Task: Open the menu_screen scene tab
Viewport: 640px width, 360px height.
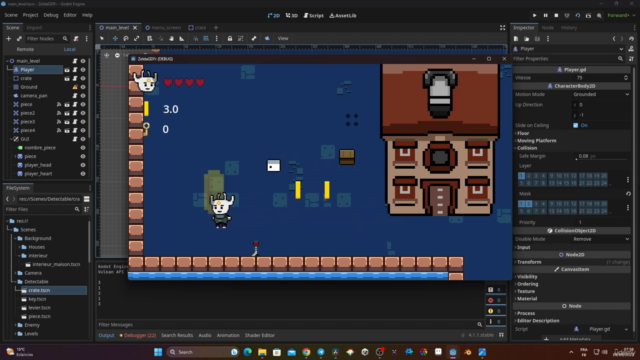Action: click(x=163, y=28)
